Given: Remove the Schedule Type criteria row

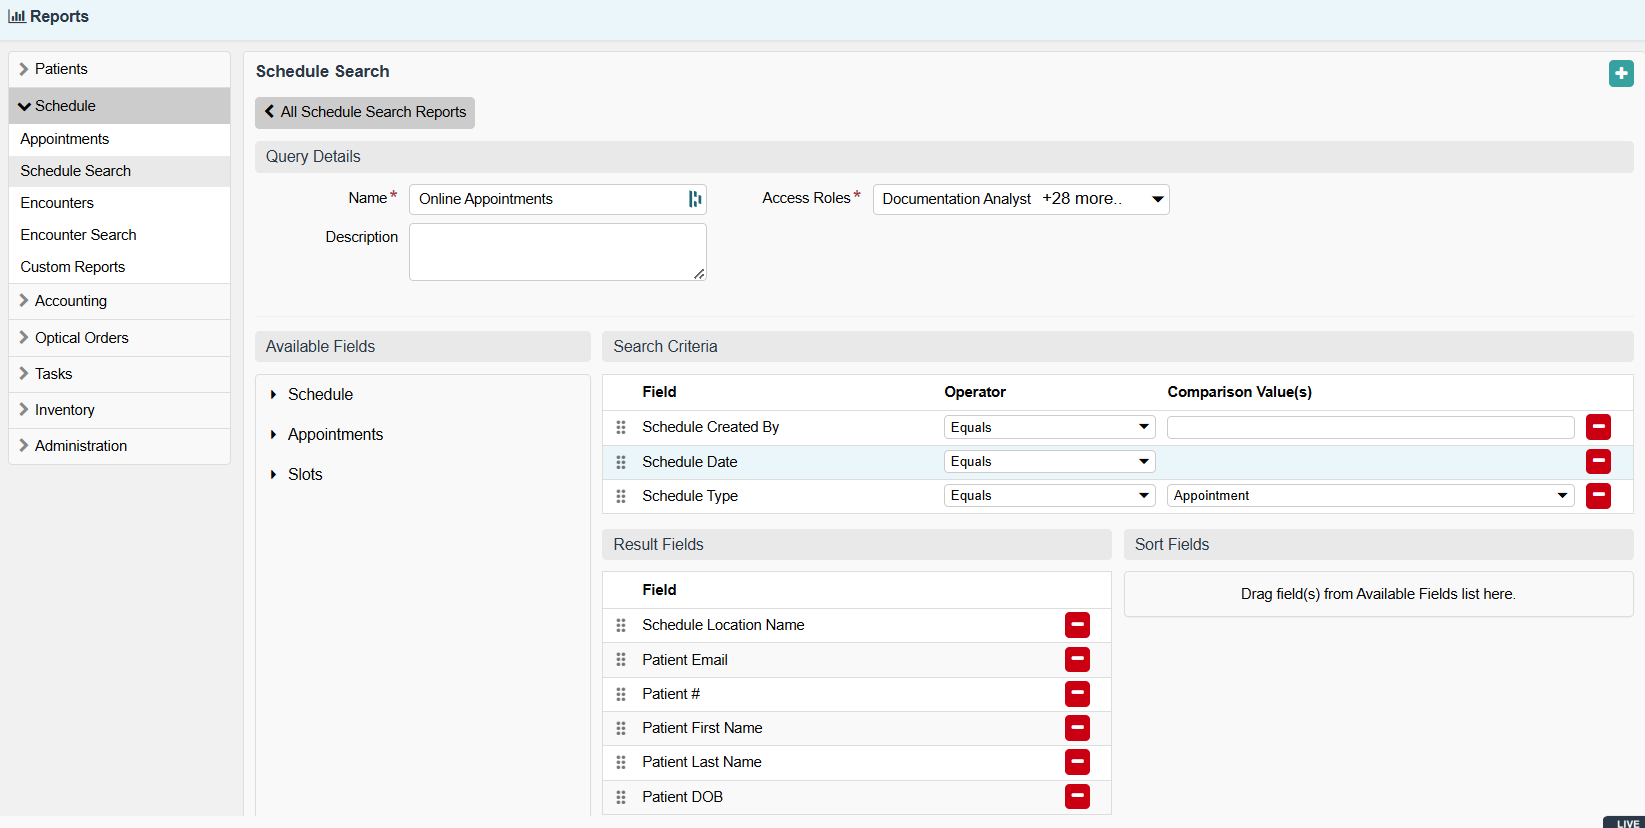Looking at the screenshot, I should [1598, 496].
